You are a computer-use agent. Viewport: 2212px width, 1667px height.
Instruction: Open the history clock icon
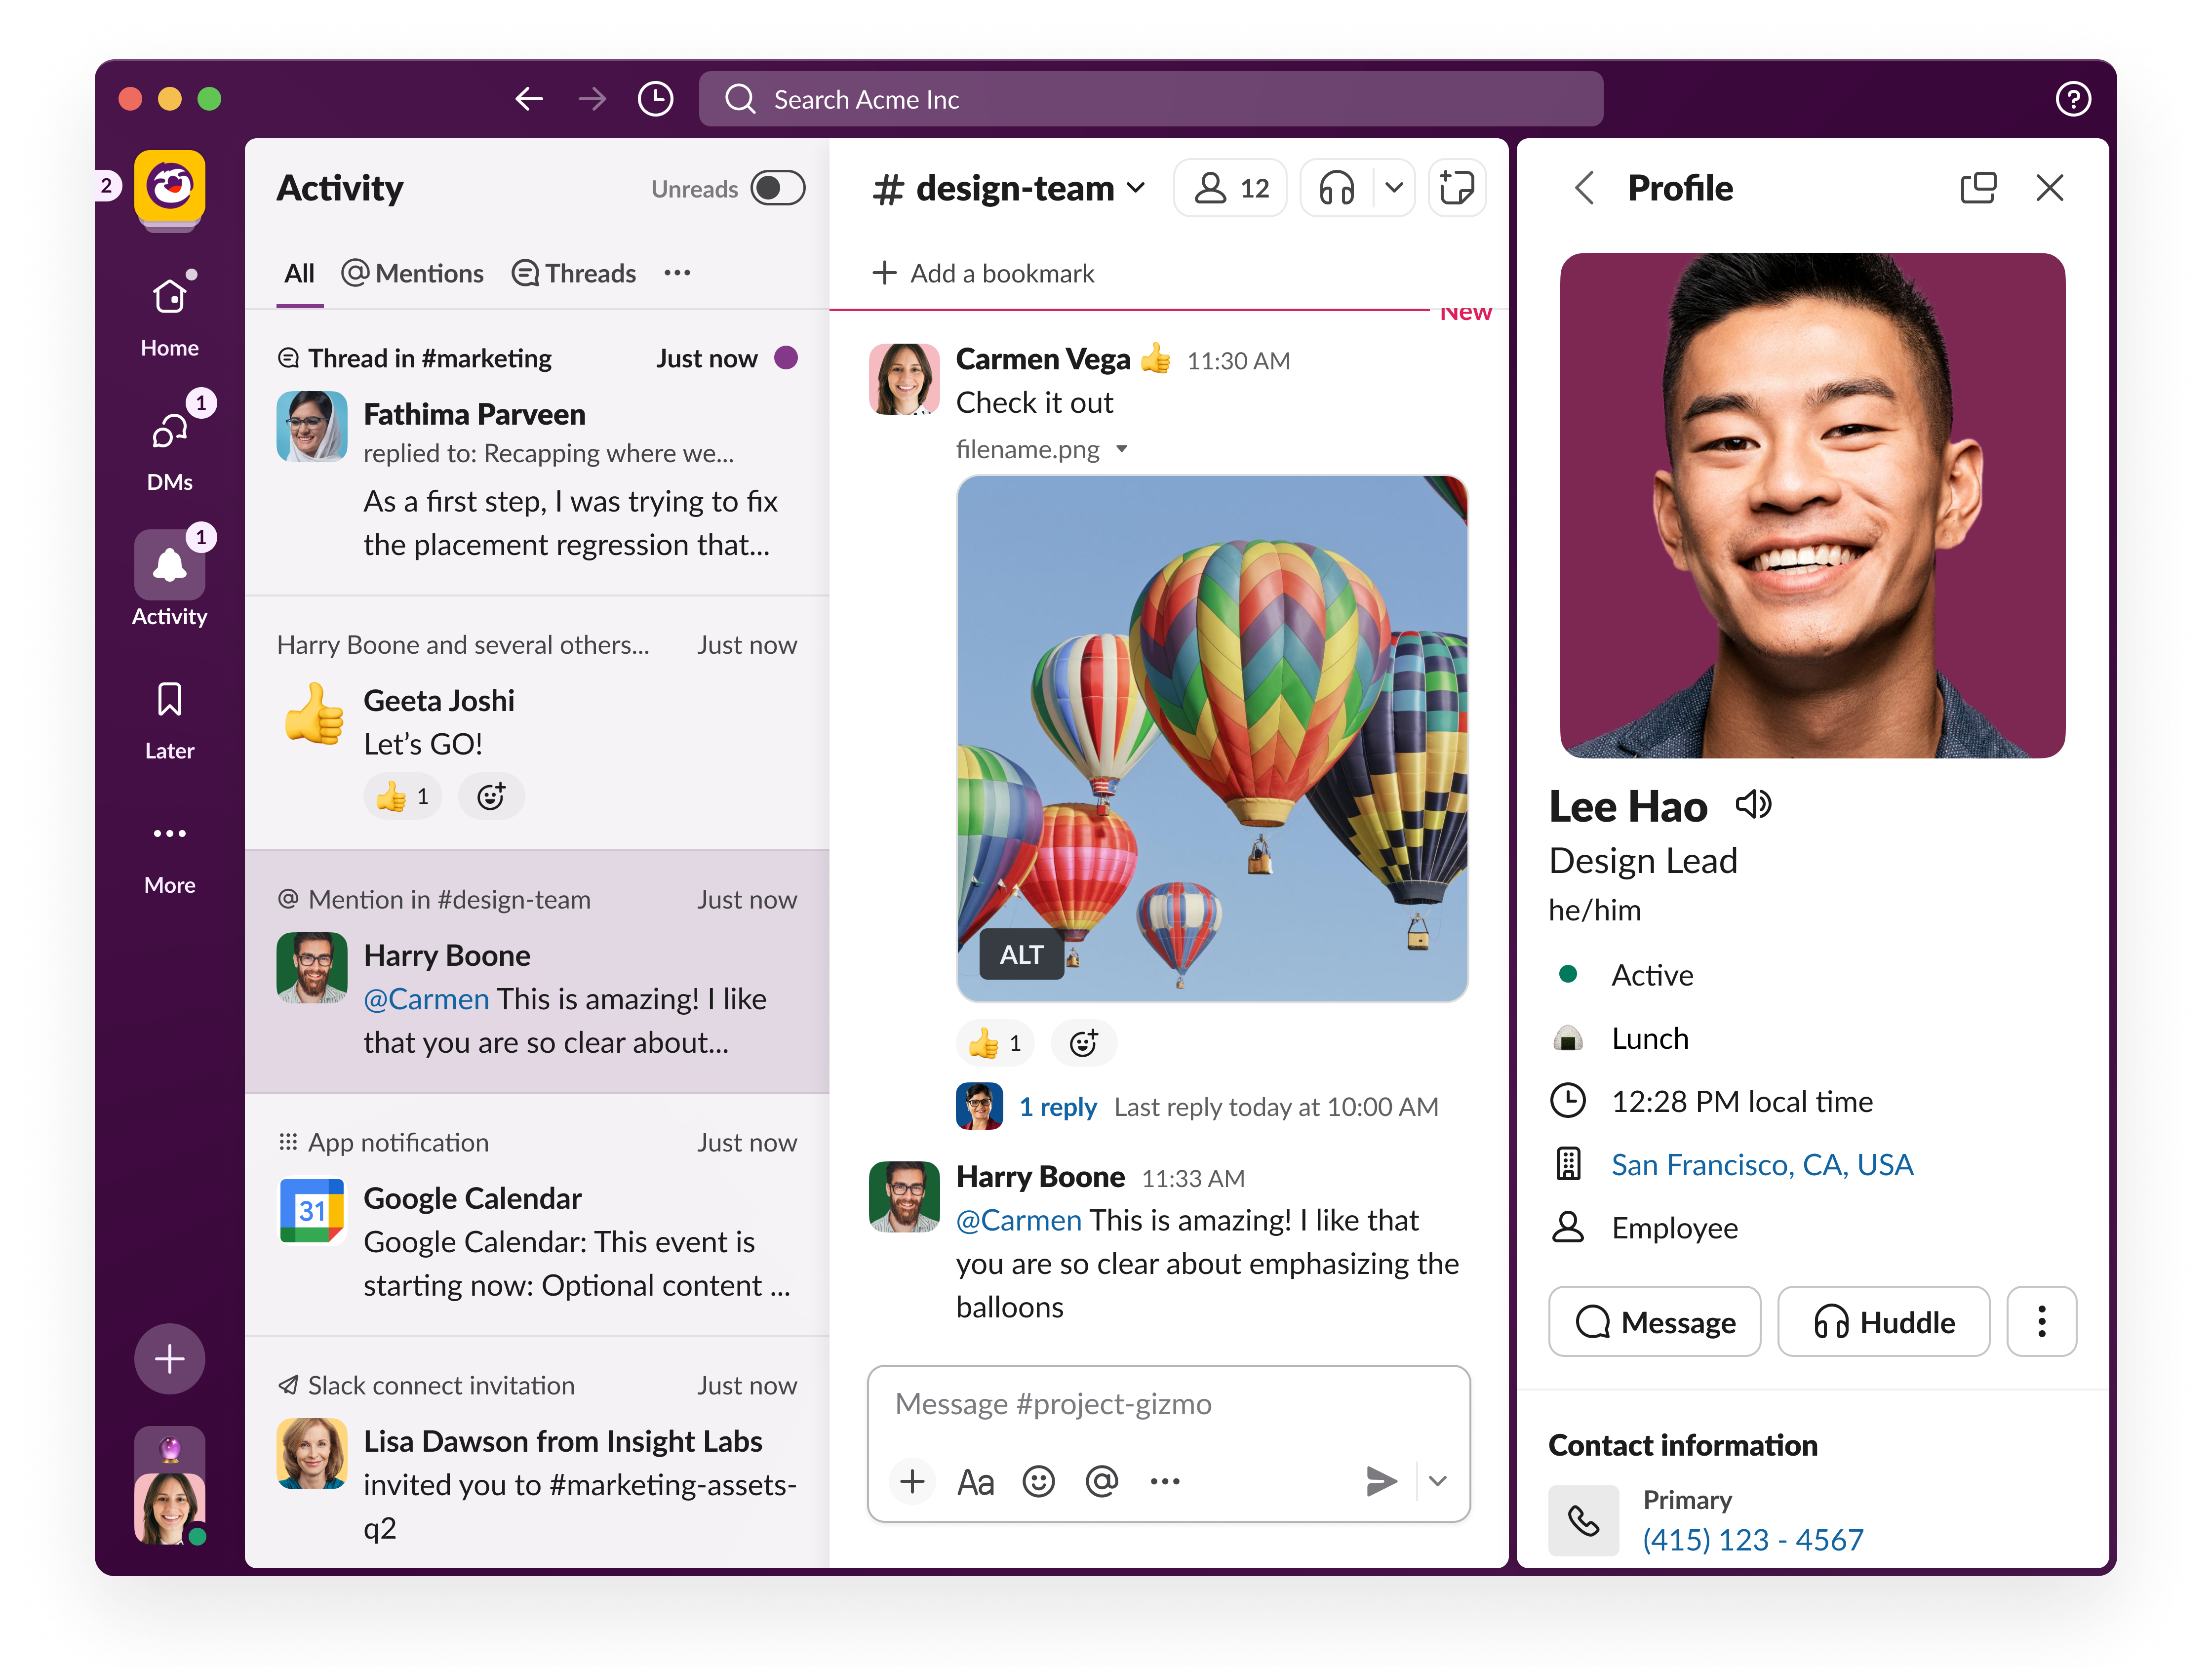655,99
